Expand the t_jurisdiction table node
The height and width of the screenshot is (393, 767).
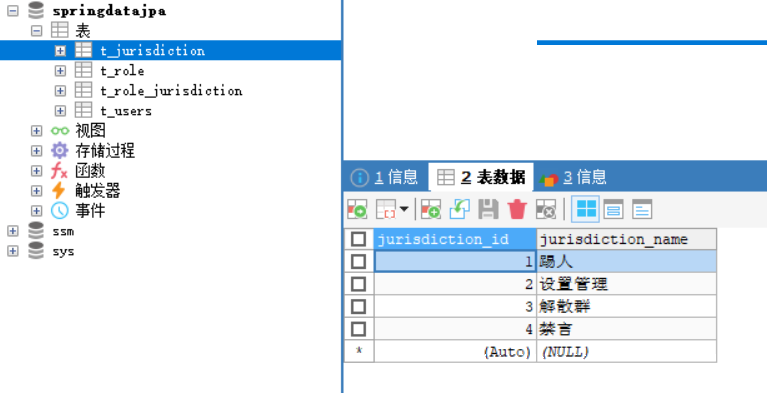[x=60, y=50]
